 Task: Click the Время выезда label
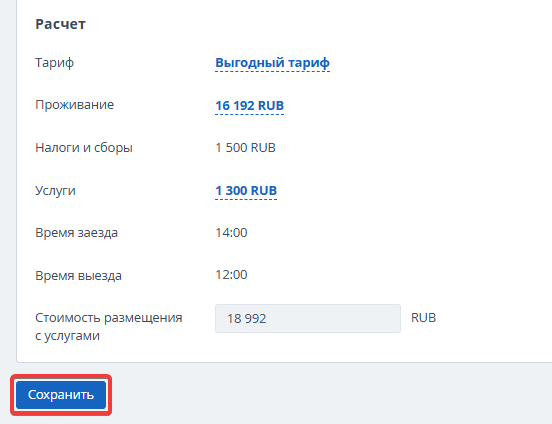[79, 275]
